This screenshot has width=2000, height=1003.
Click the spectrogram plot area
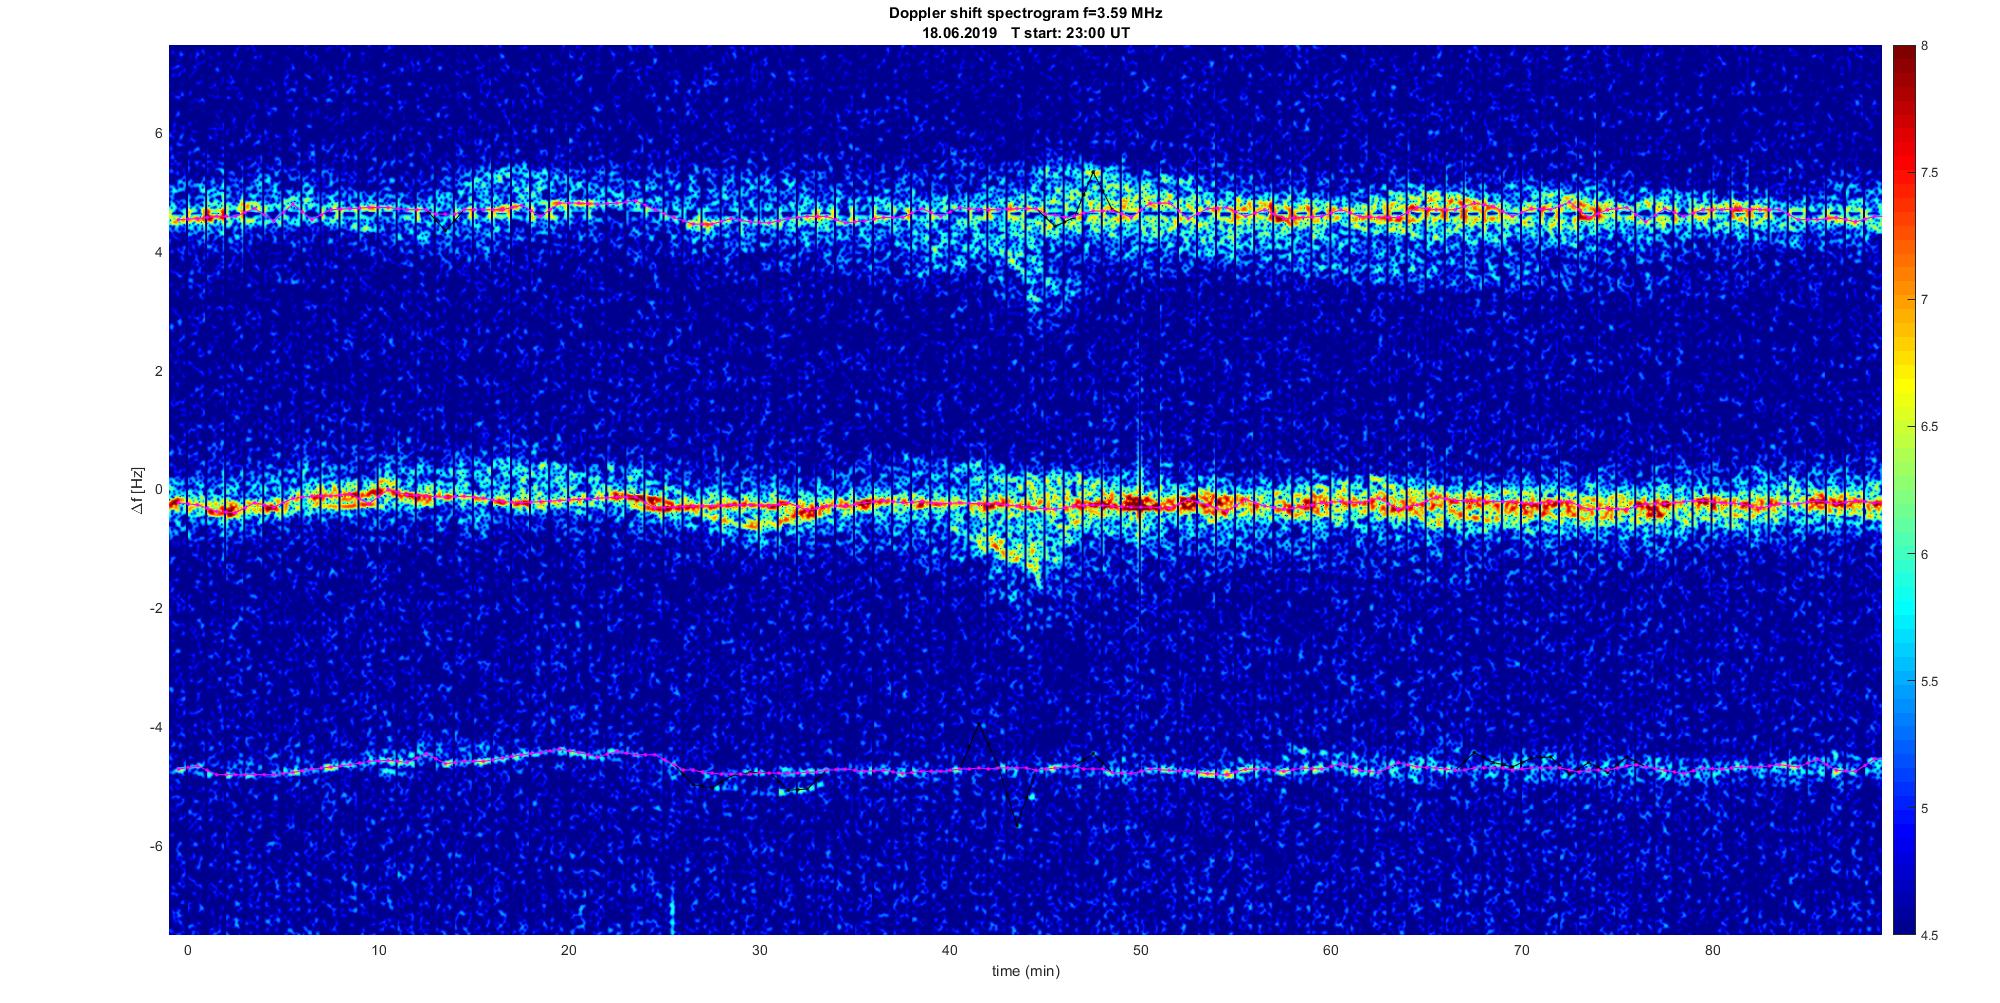[x=1025, y=490]
